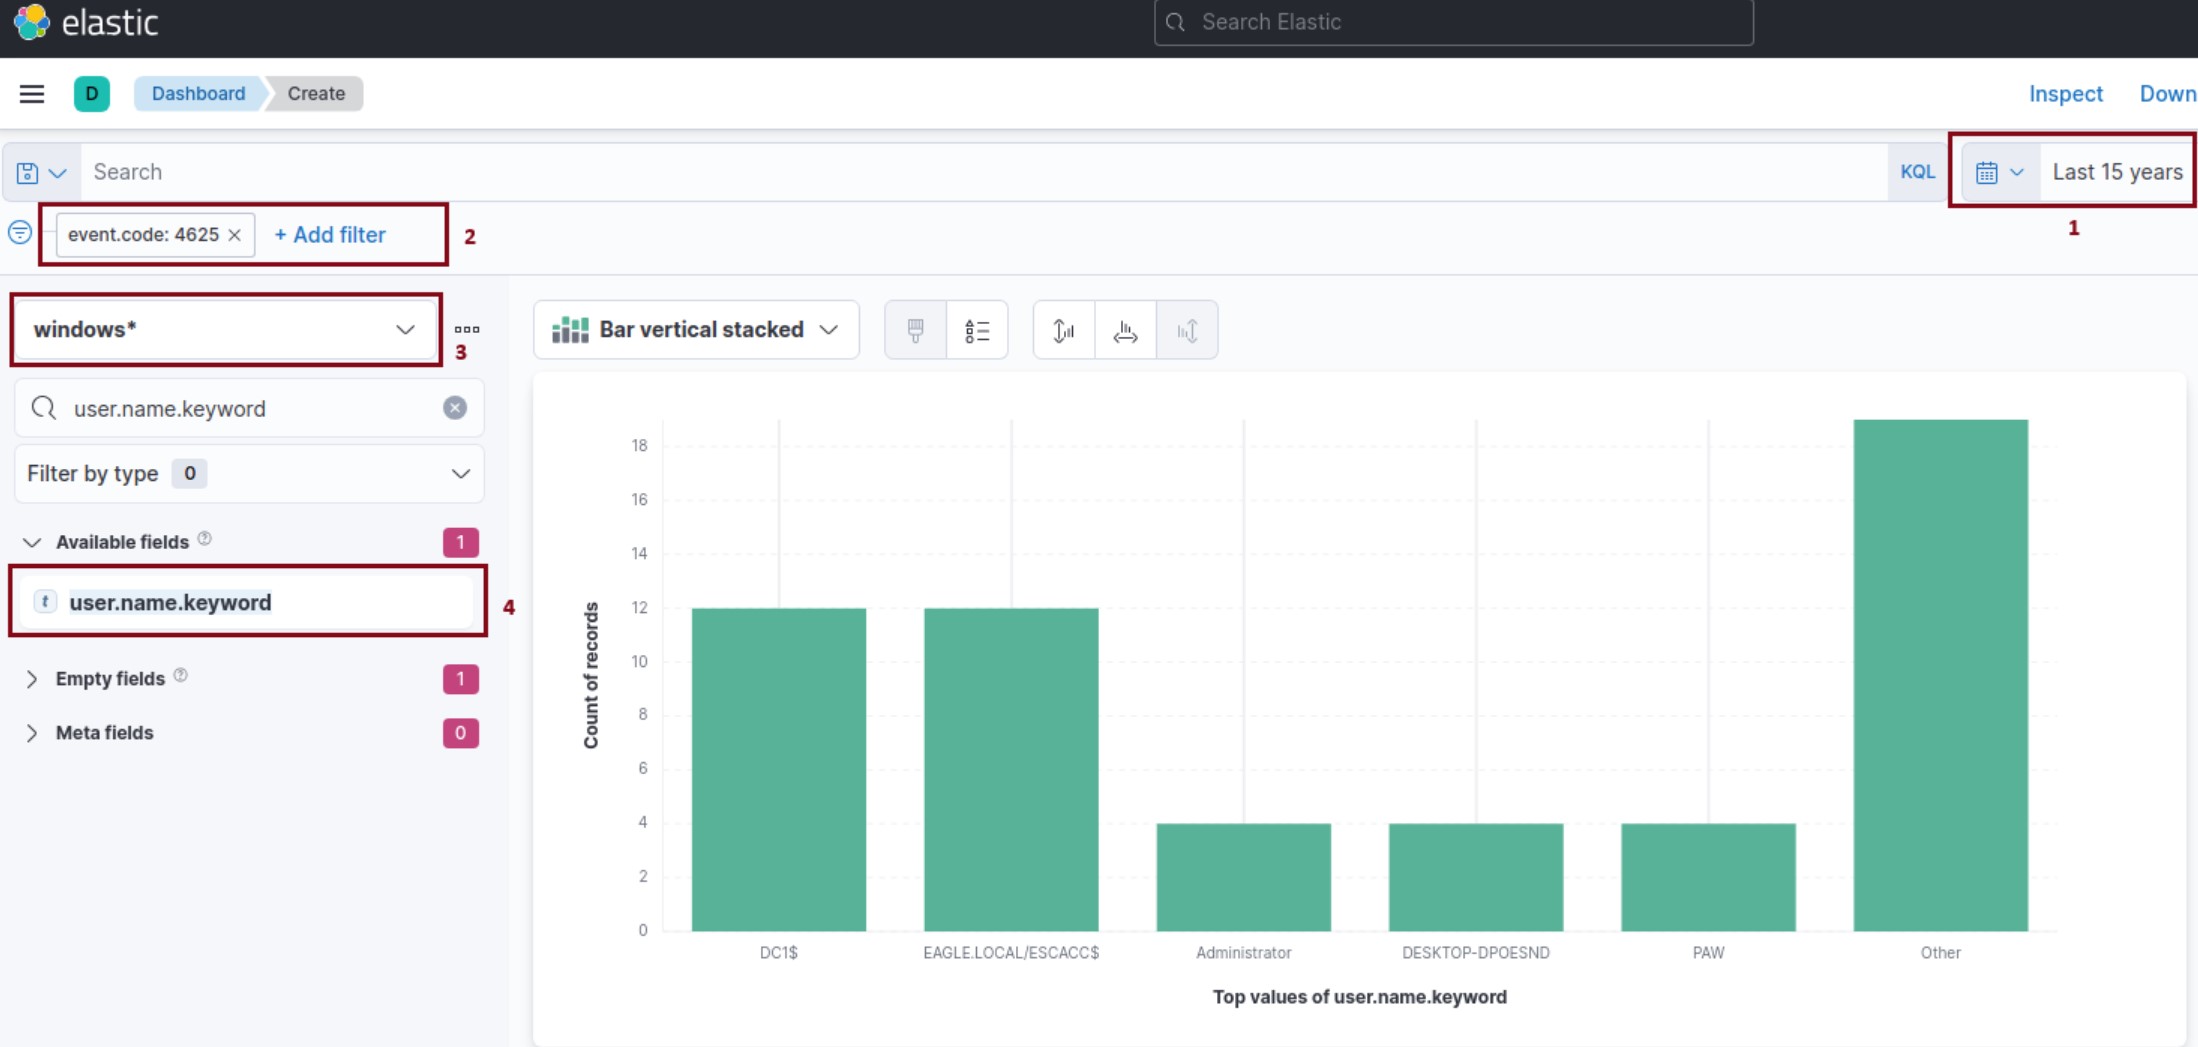
Task: Click the green D space avatar
Action: tap(92, 94)
